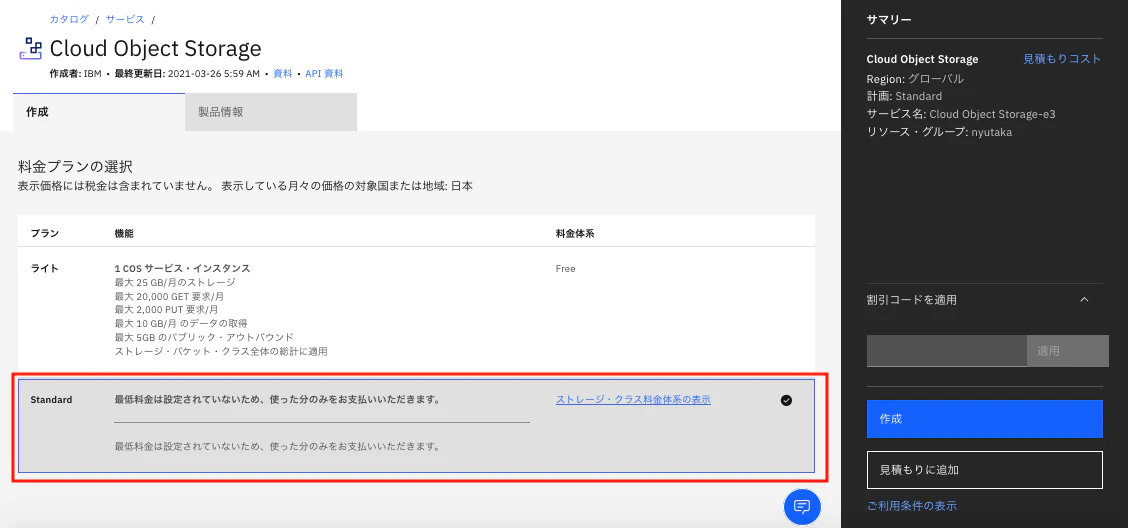The height and width of the screenshot is (528, 1128).
Task: Collapse the 割引コードを適用 section chevron
Action: tap(1084, 300)
